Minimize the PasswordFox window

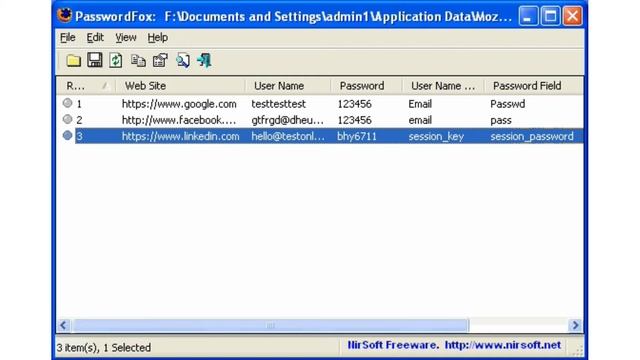528,16
